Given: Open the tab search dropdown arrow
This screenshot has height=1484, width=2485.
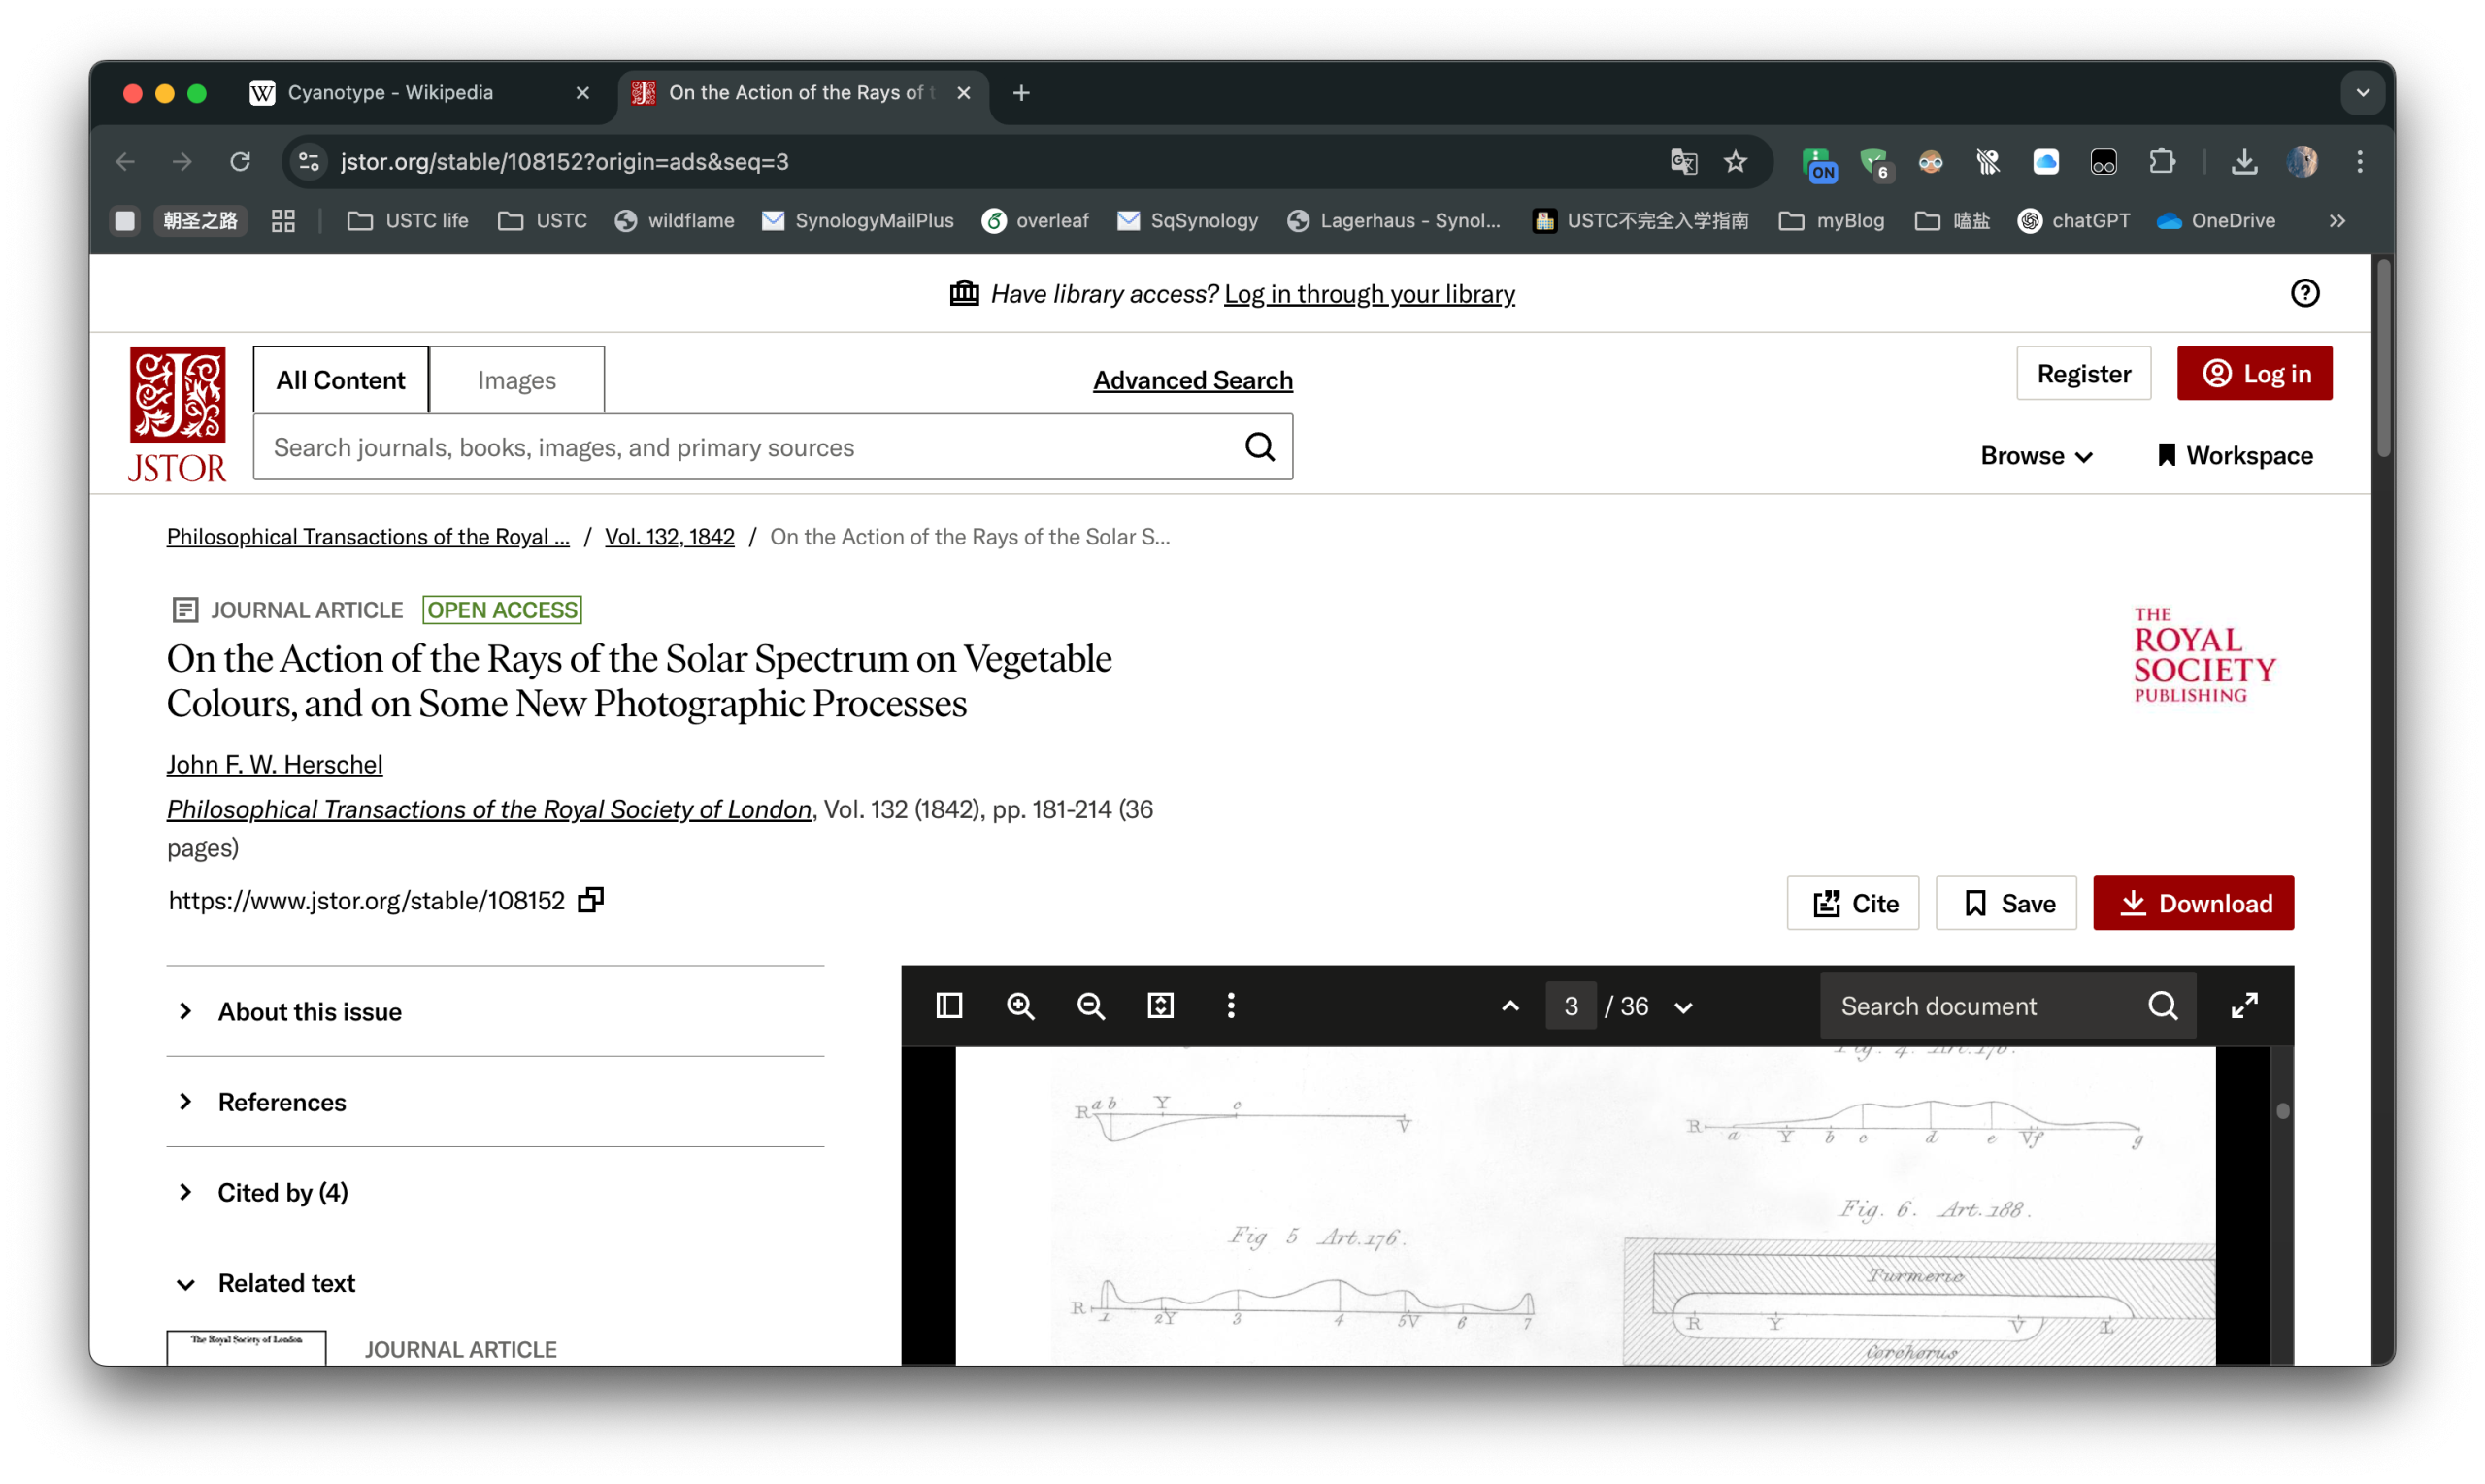Looking at the screenshot, I should (x=2362, y=93).
